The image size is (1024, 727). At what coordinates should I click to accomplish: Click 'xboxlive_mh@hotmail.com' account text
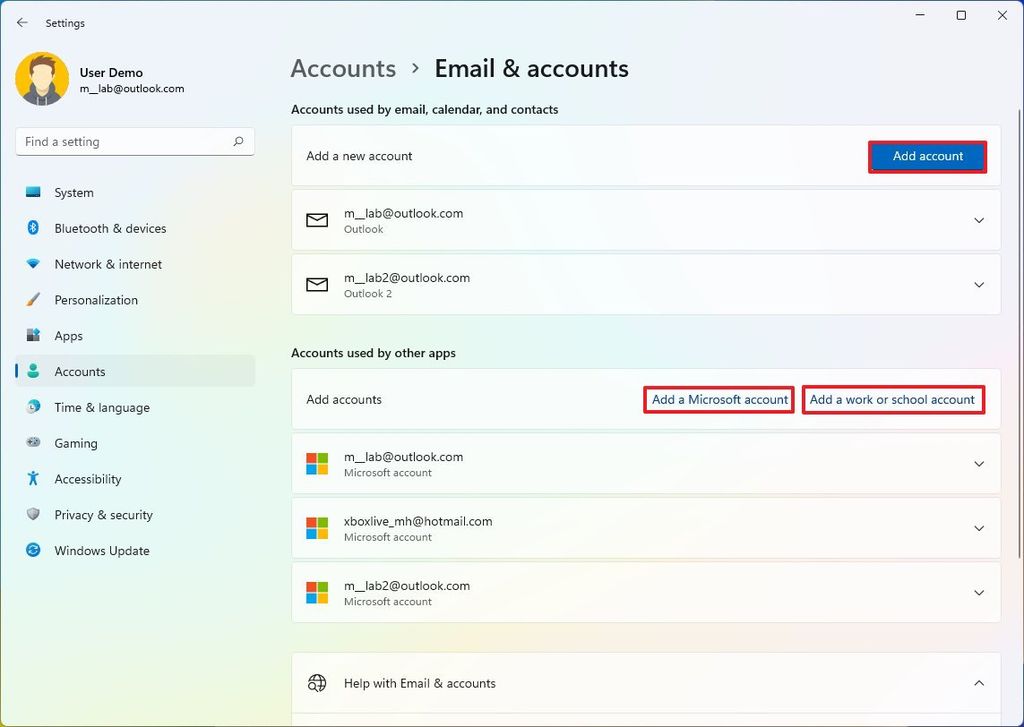418,521
